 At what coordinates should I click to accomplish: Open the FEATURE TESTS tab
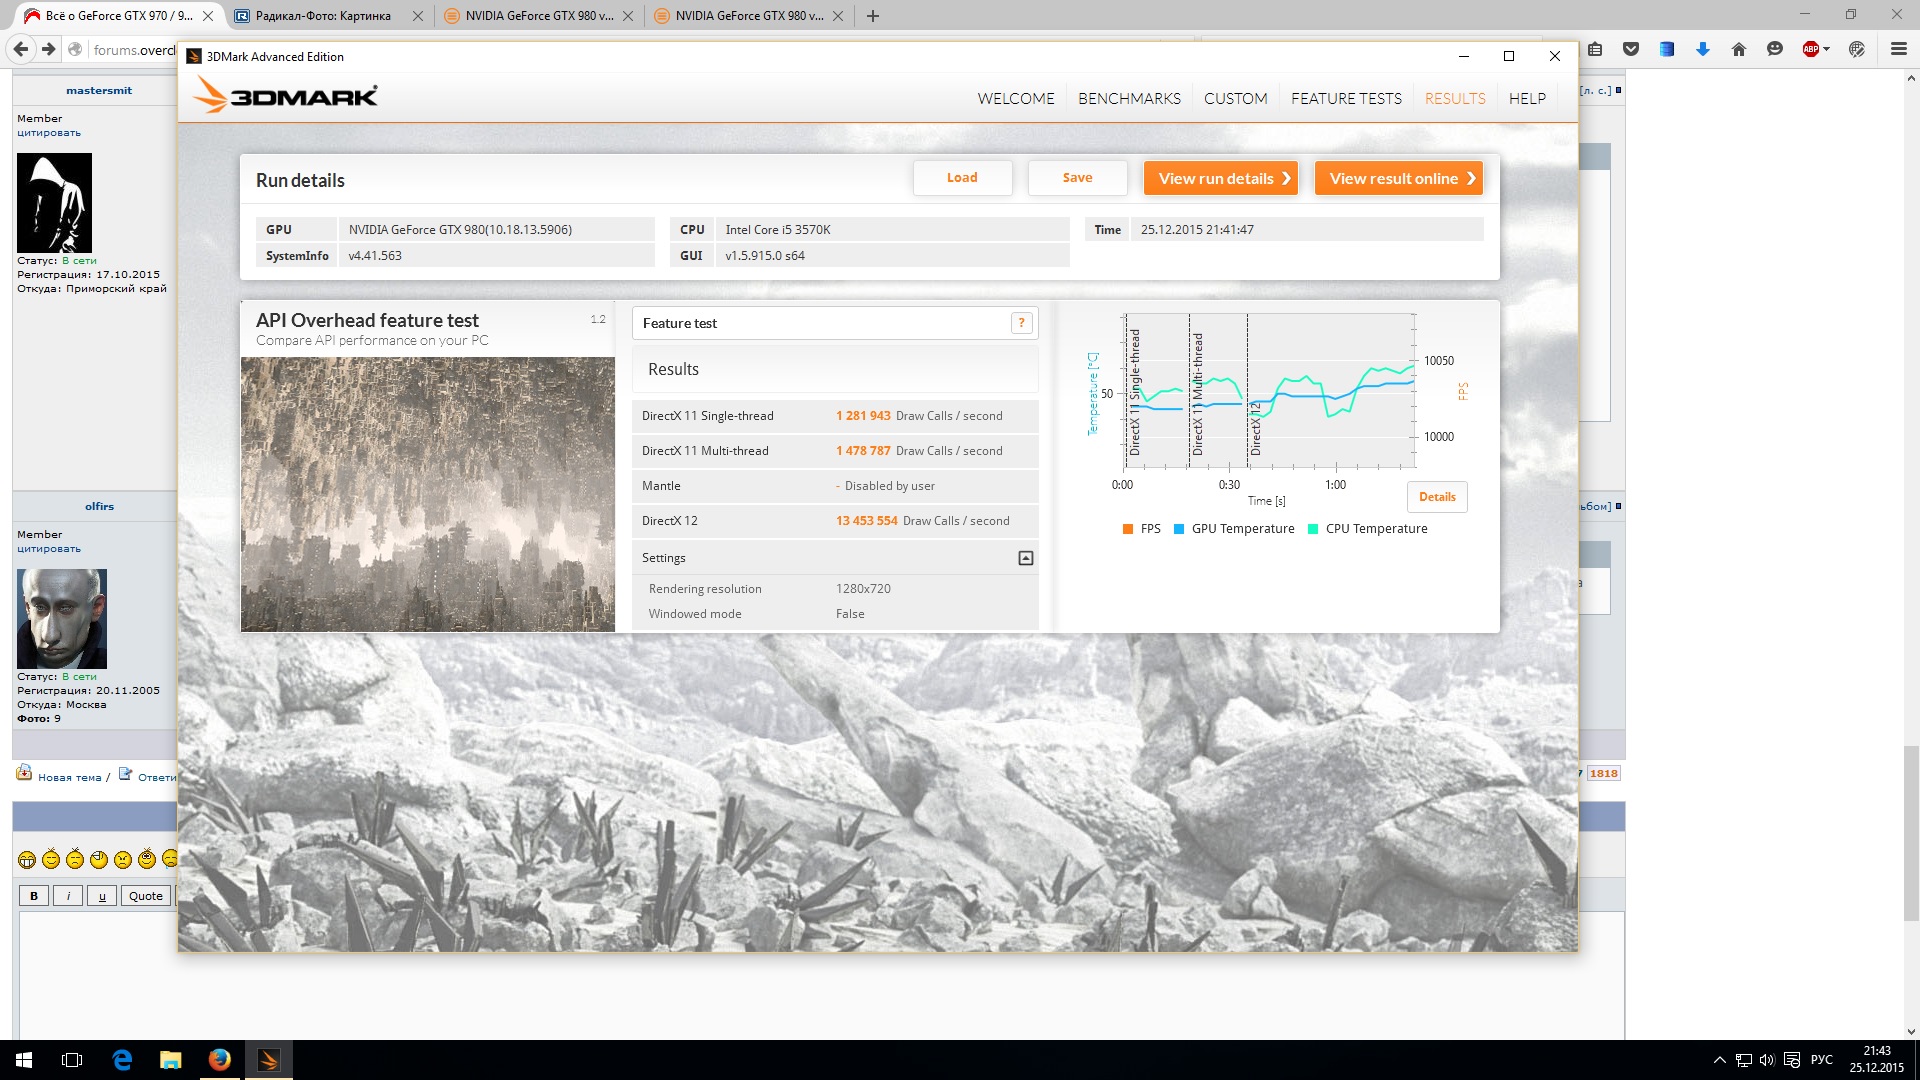click(x=1346, y=98)
